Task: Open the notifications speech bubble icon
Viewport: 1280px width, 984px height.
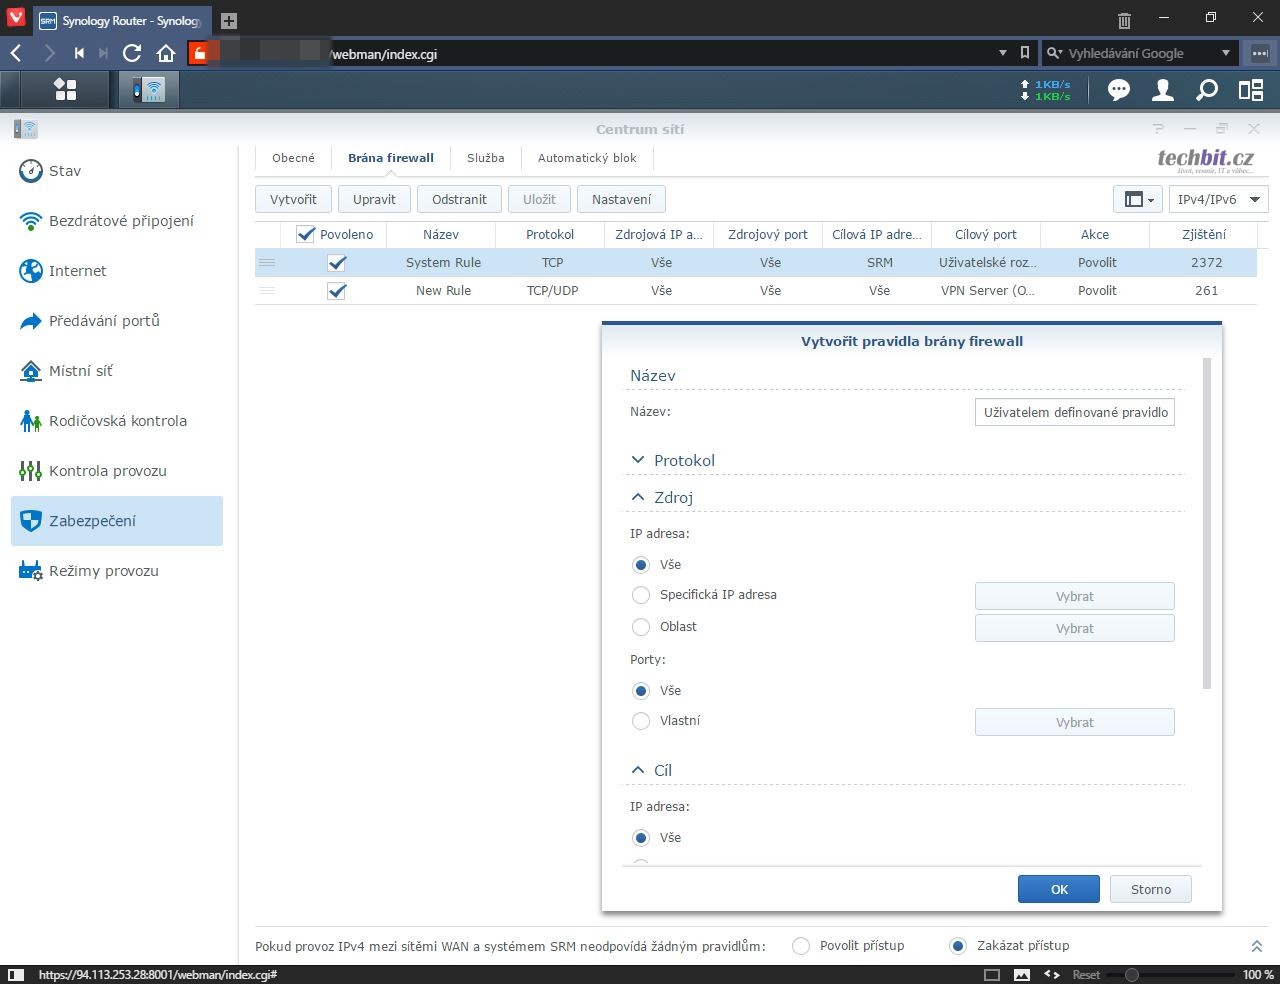Action: [1118, 91]
